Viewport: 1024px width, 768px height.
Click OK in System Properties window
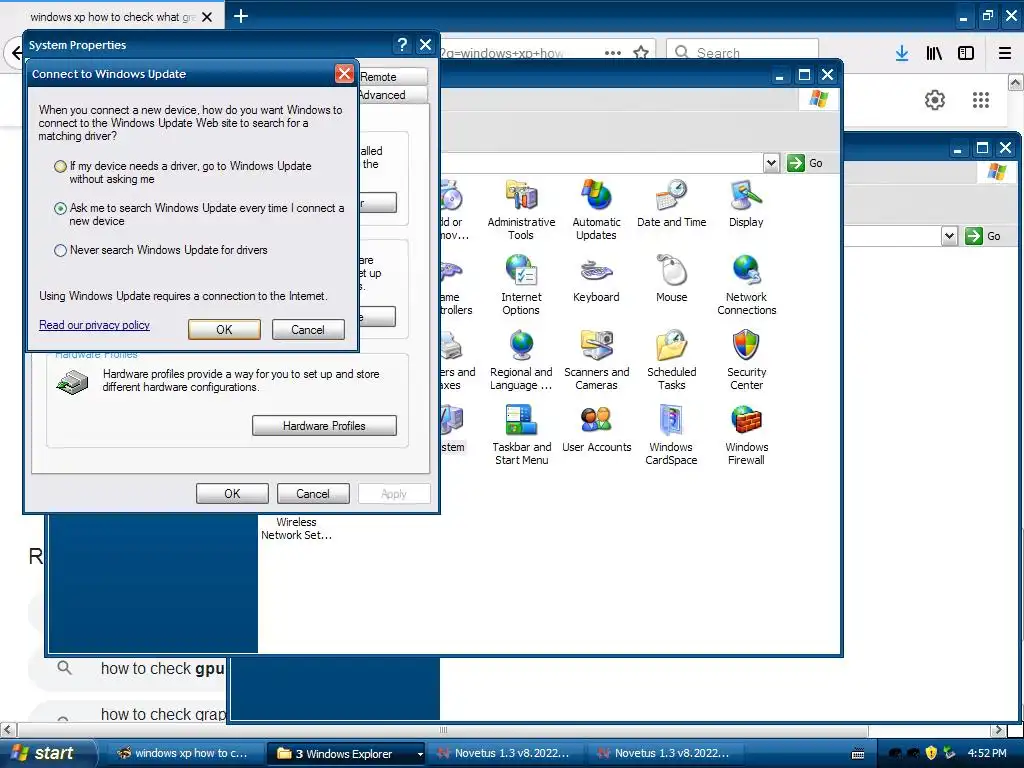tap(232, 494)
